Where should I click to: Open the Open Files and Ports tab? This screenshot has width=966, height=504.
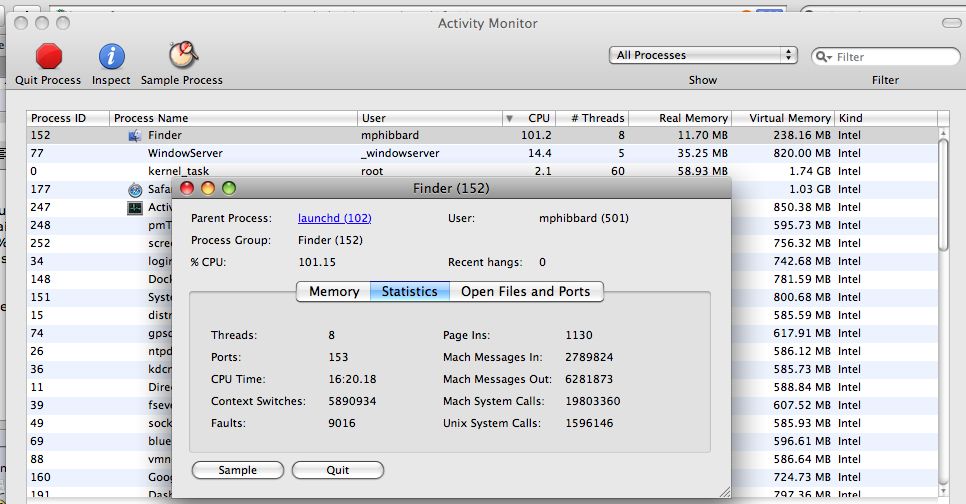(526, 291)
